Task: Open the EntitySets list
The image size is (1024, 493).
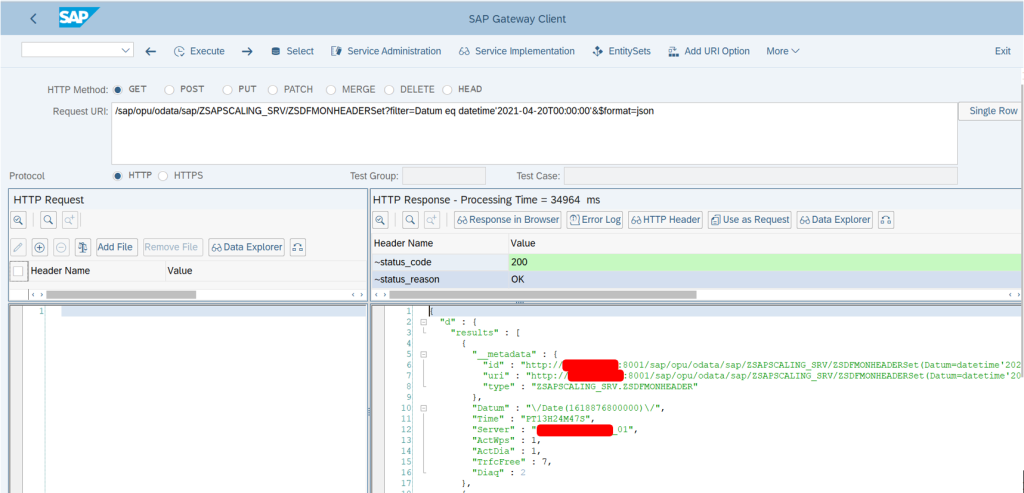Action: coord(621,51)
